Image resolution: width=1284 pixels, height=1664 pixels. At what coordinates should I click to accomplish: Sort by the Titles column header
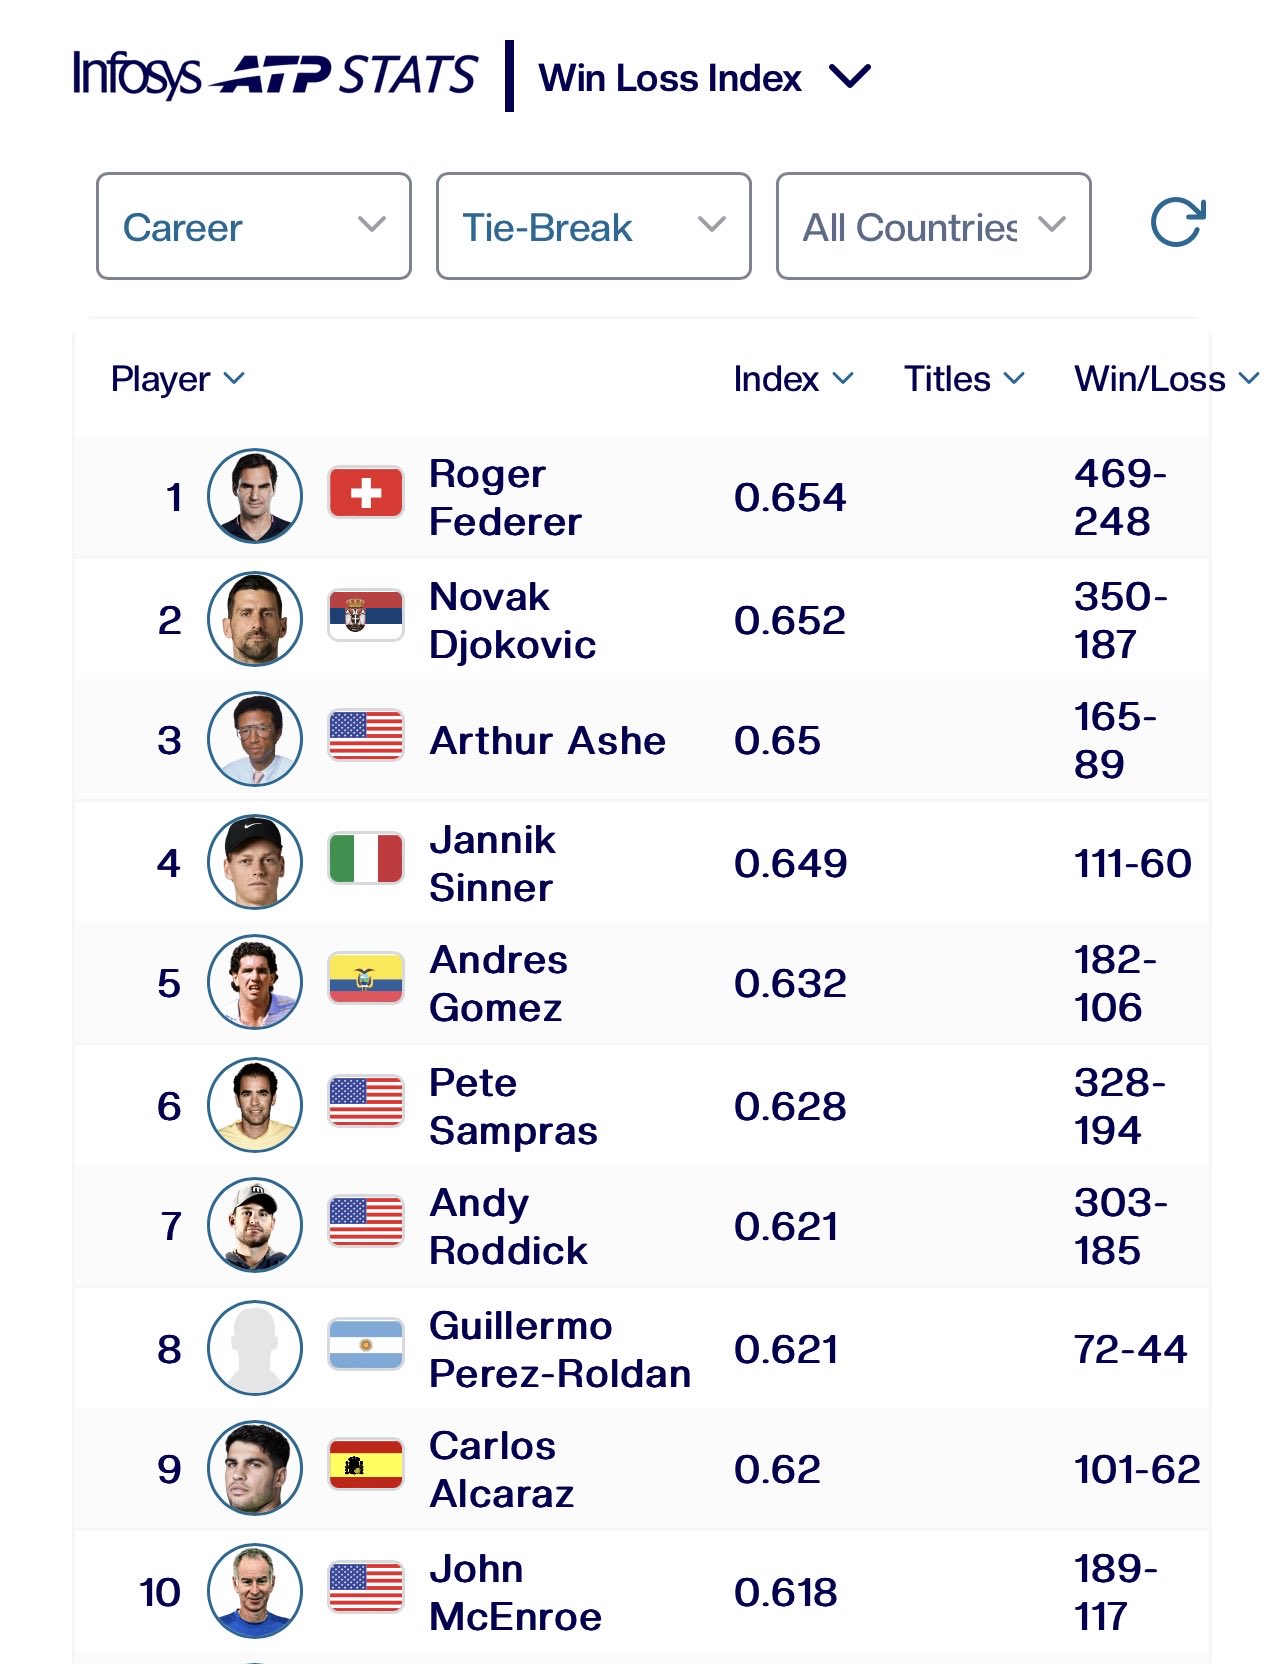(x=964, y=379)
